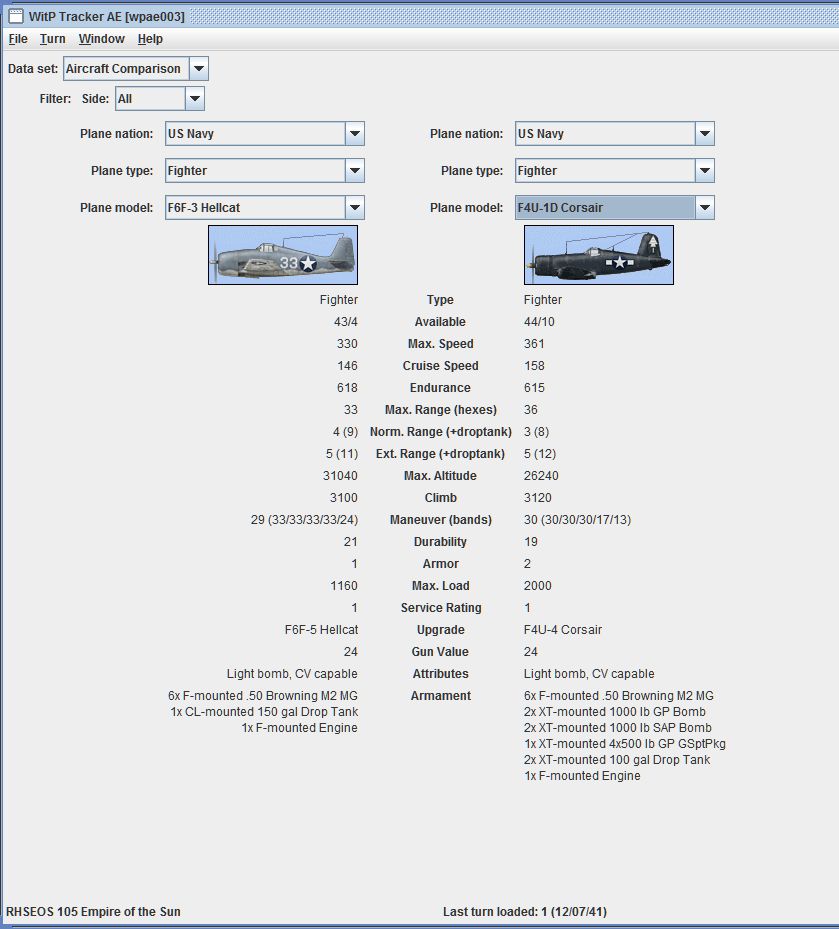The image size is (839, 929).
Task: Click the F6F-3 Hellcat aircraft image
Action: (283, 255)
